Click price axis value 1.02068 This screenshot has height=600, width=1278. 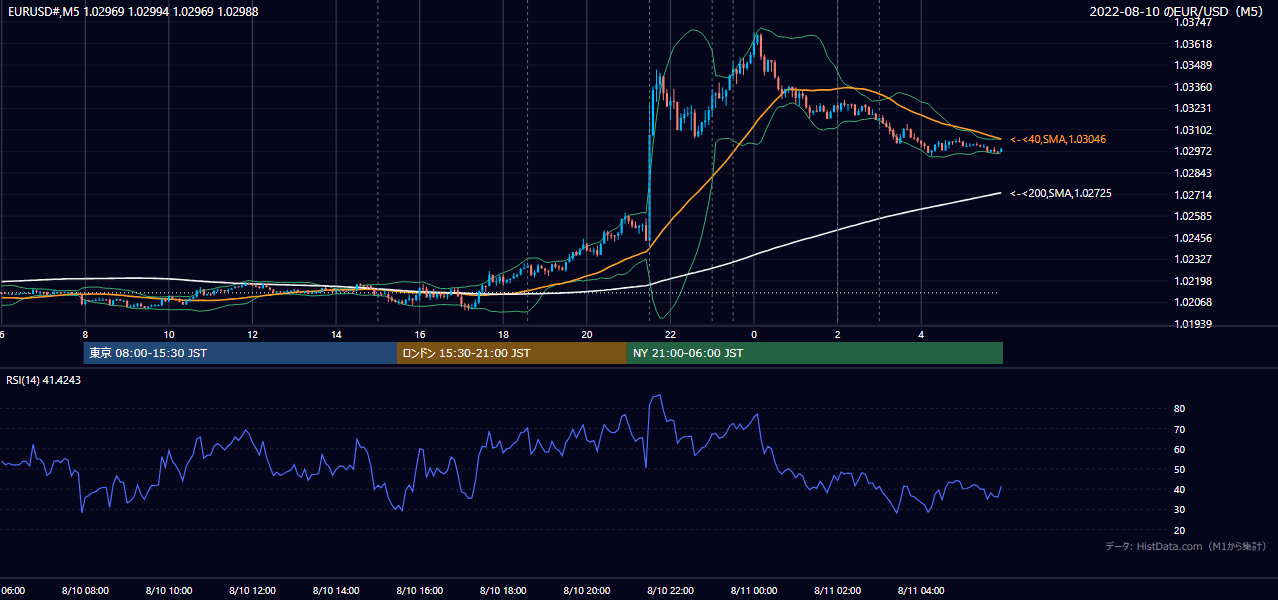(x=1194, y=302)
